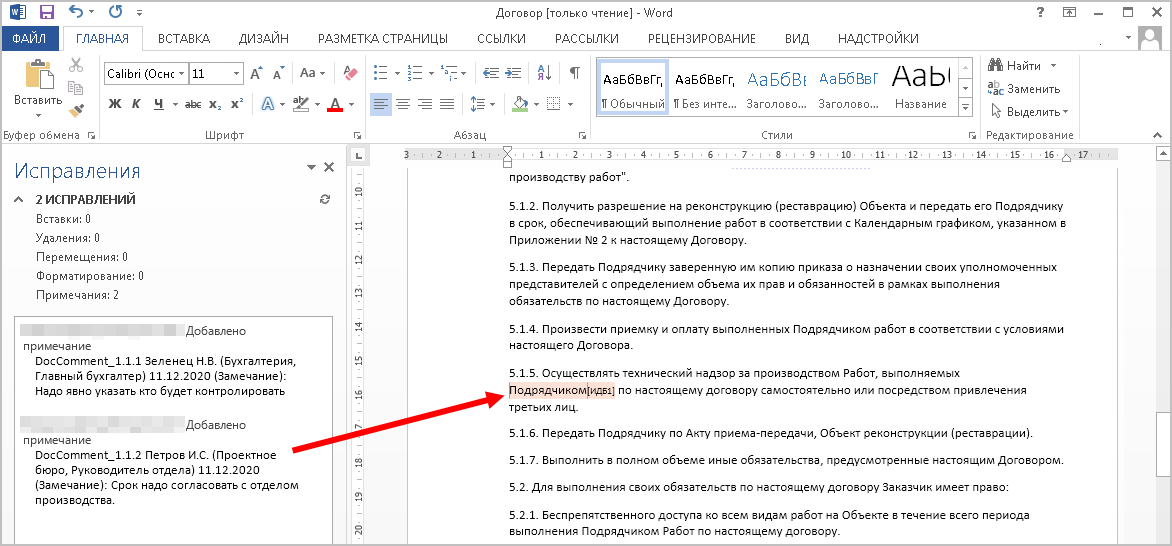The width and height of the screenshot is (1172, 546).
Task: Click the Заменить button
Action: point(1024,88)
